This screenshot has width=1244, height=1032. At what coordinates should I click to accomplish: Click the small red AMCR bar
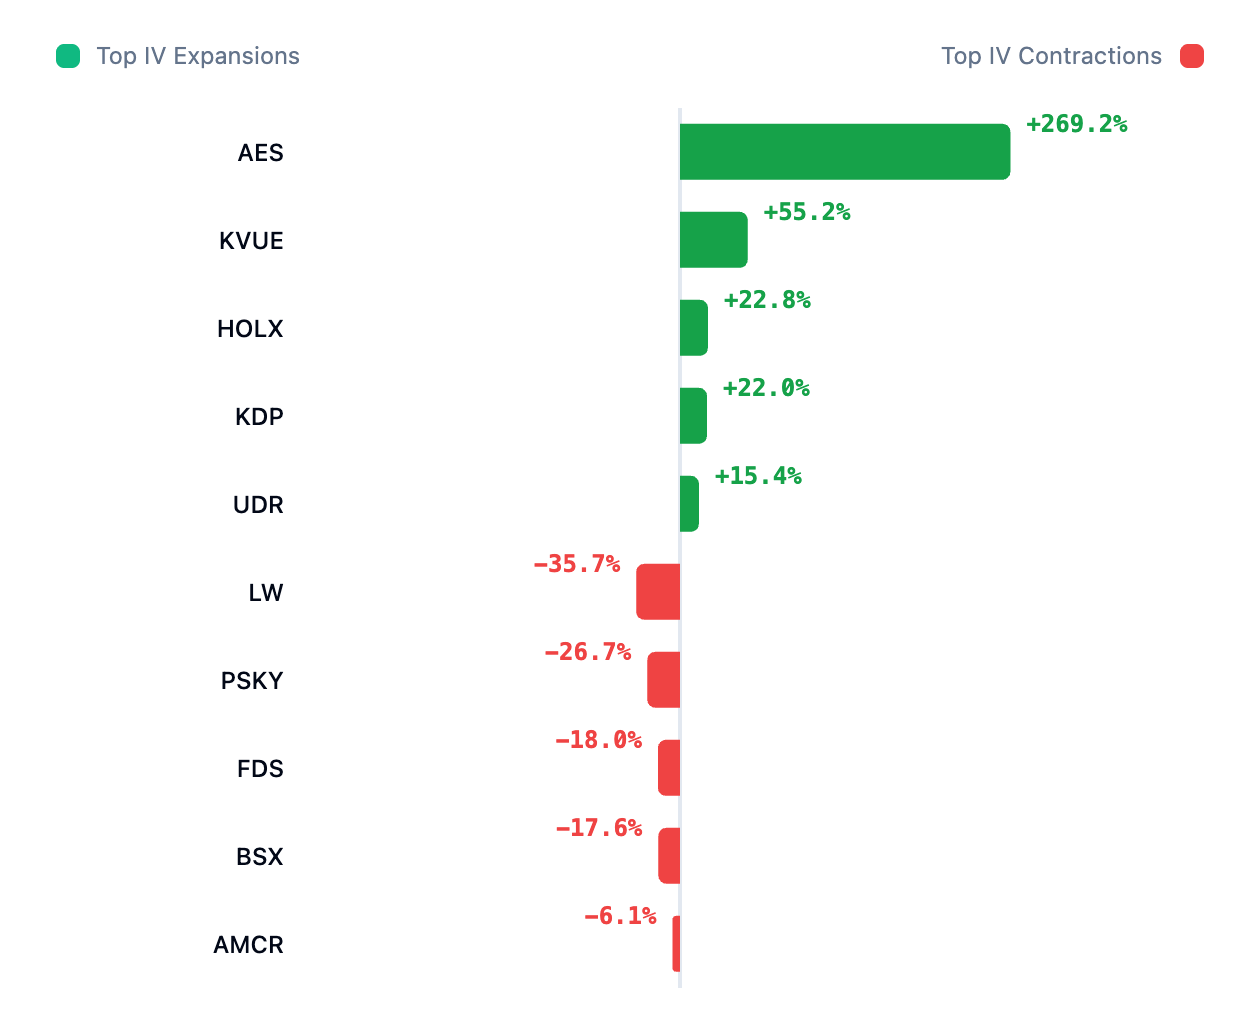point(676,944)
